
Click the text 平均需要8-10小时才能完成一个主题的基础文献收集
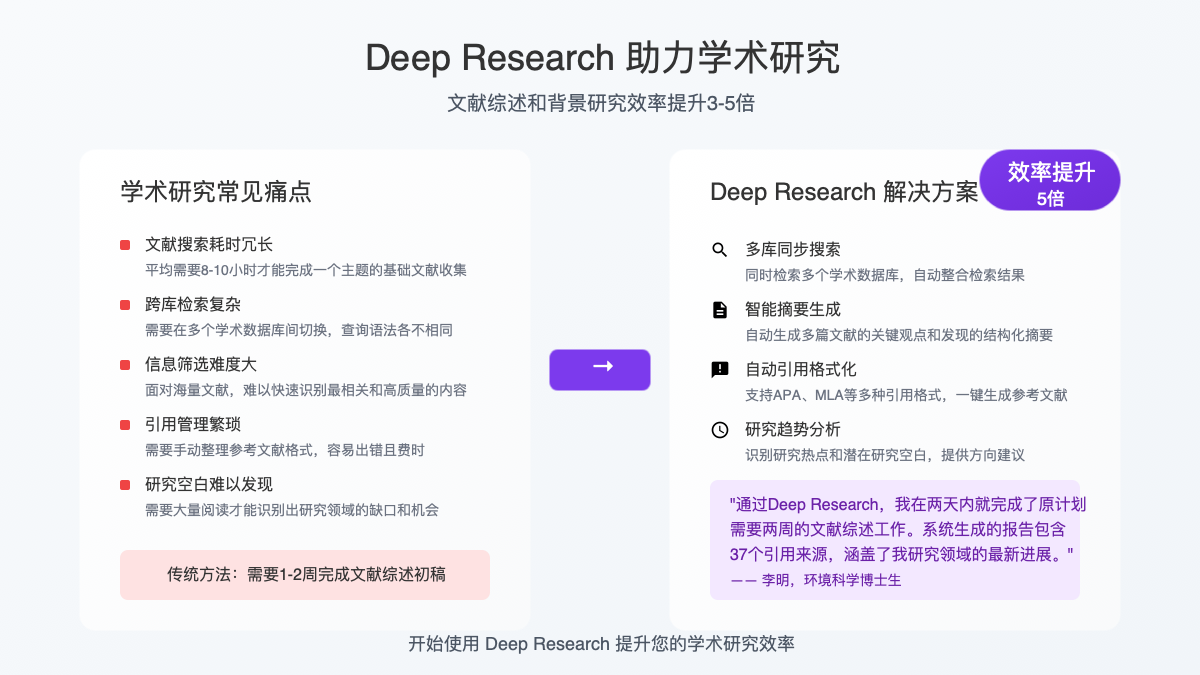click(306, 270)
